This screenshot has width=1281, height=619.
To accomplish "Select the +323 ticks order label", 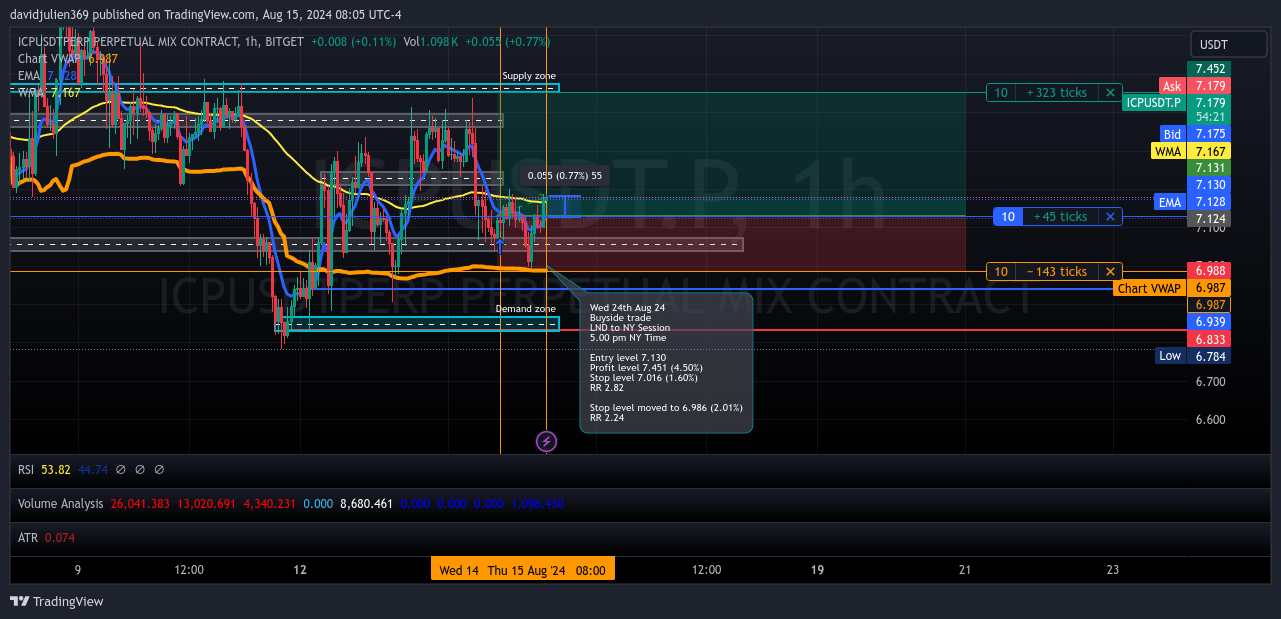I will [x=1057, y=93].
